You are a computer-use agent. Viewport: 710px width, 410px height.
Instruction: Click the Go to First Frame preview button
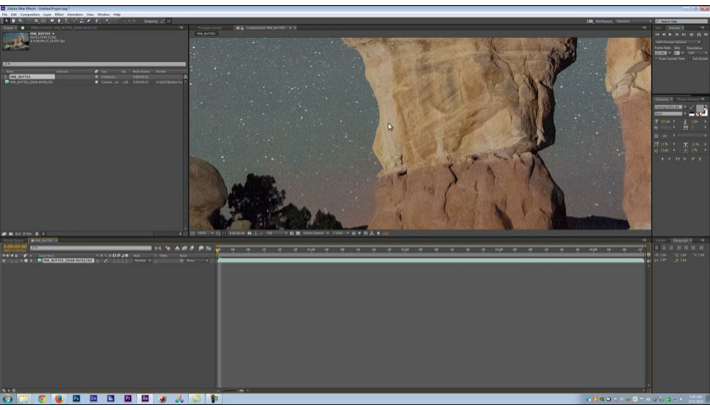tap(657, 34)
